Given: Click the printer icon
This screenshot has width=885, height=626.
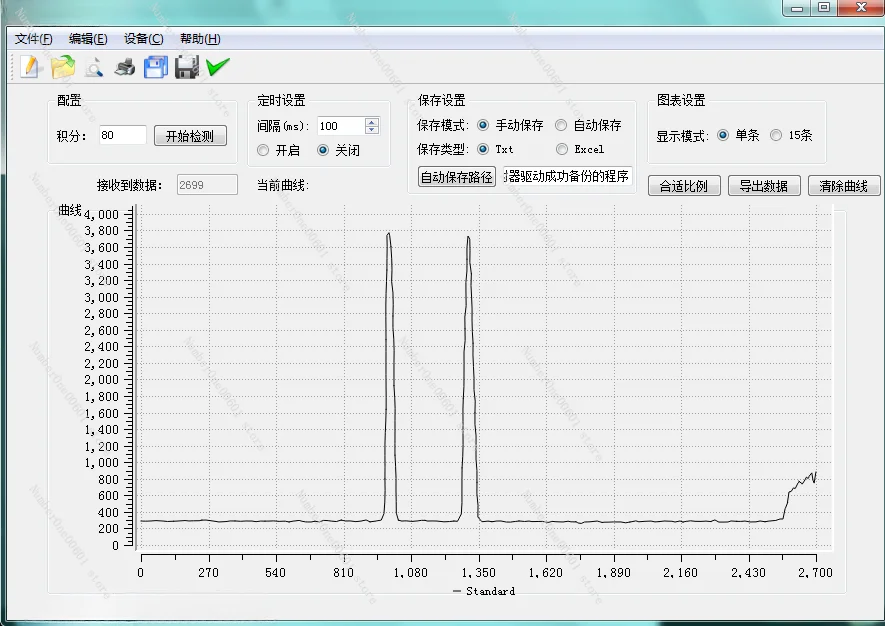Looking at the screenshot, I should 125,67.
